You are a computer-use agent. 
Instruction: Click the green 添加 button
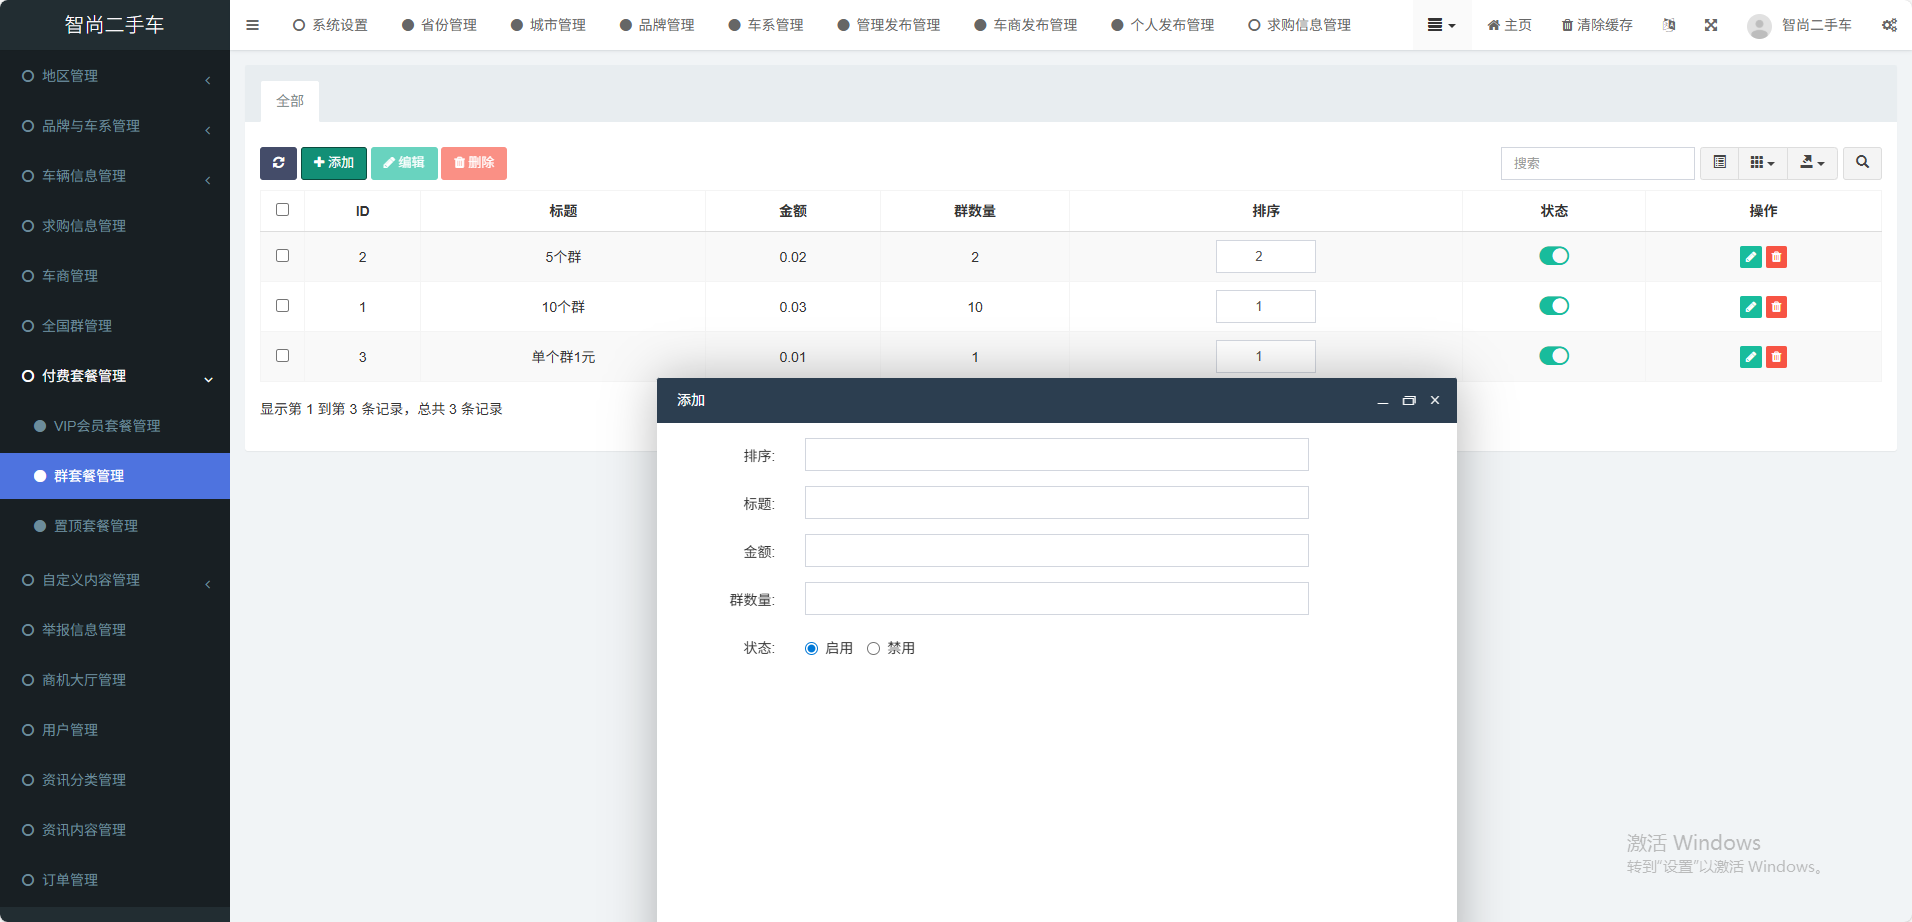pyautogui.click(x=334, y=163)
